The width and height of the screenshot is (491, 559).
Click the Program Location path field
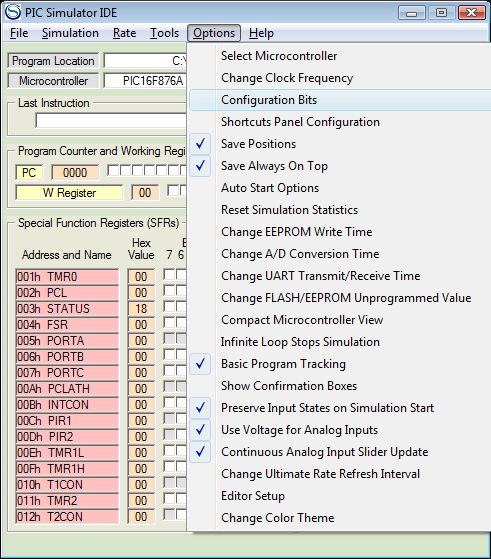(x=145, y=61)
